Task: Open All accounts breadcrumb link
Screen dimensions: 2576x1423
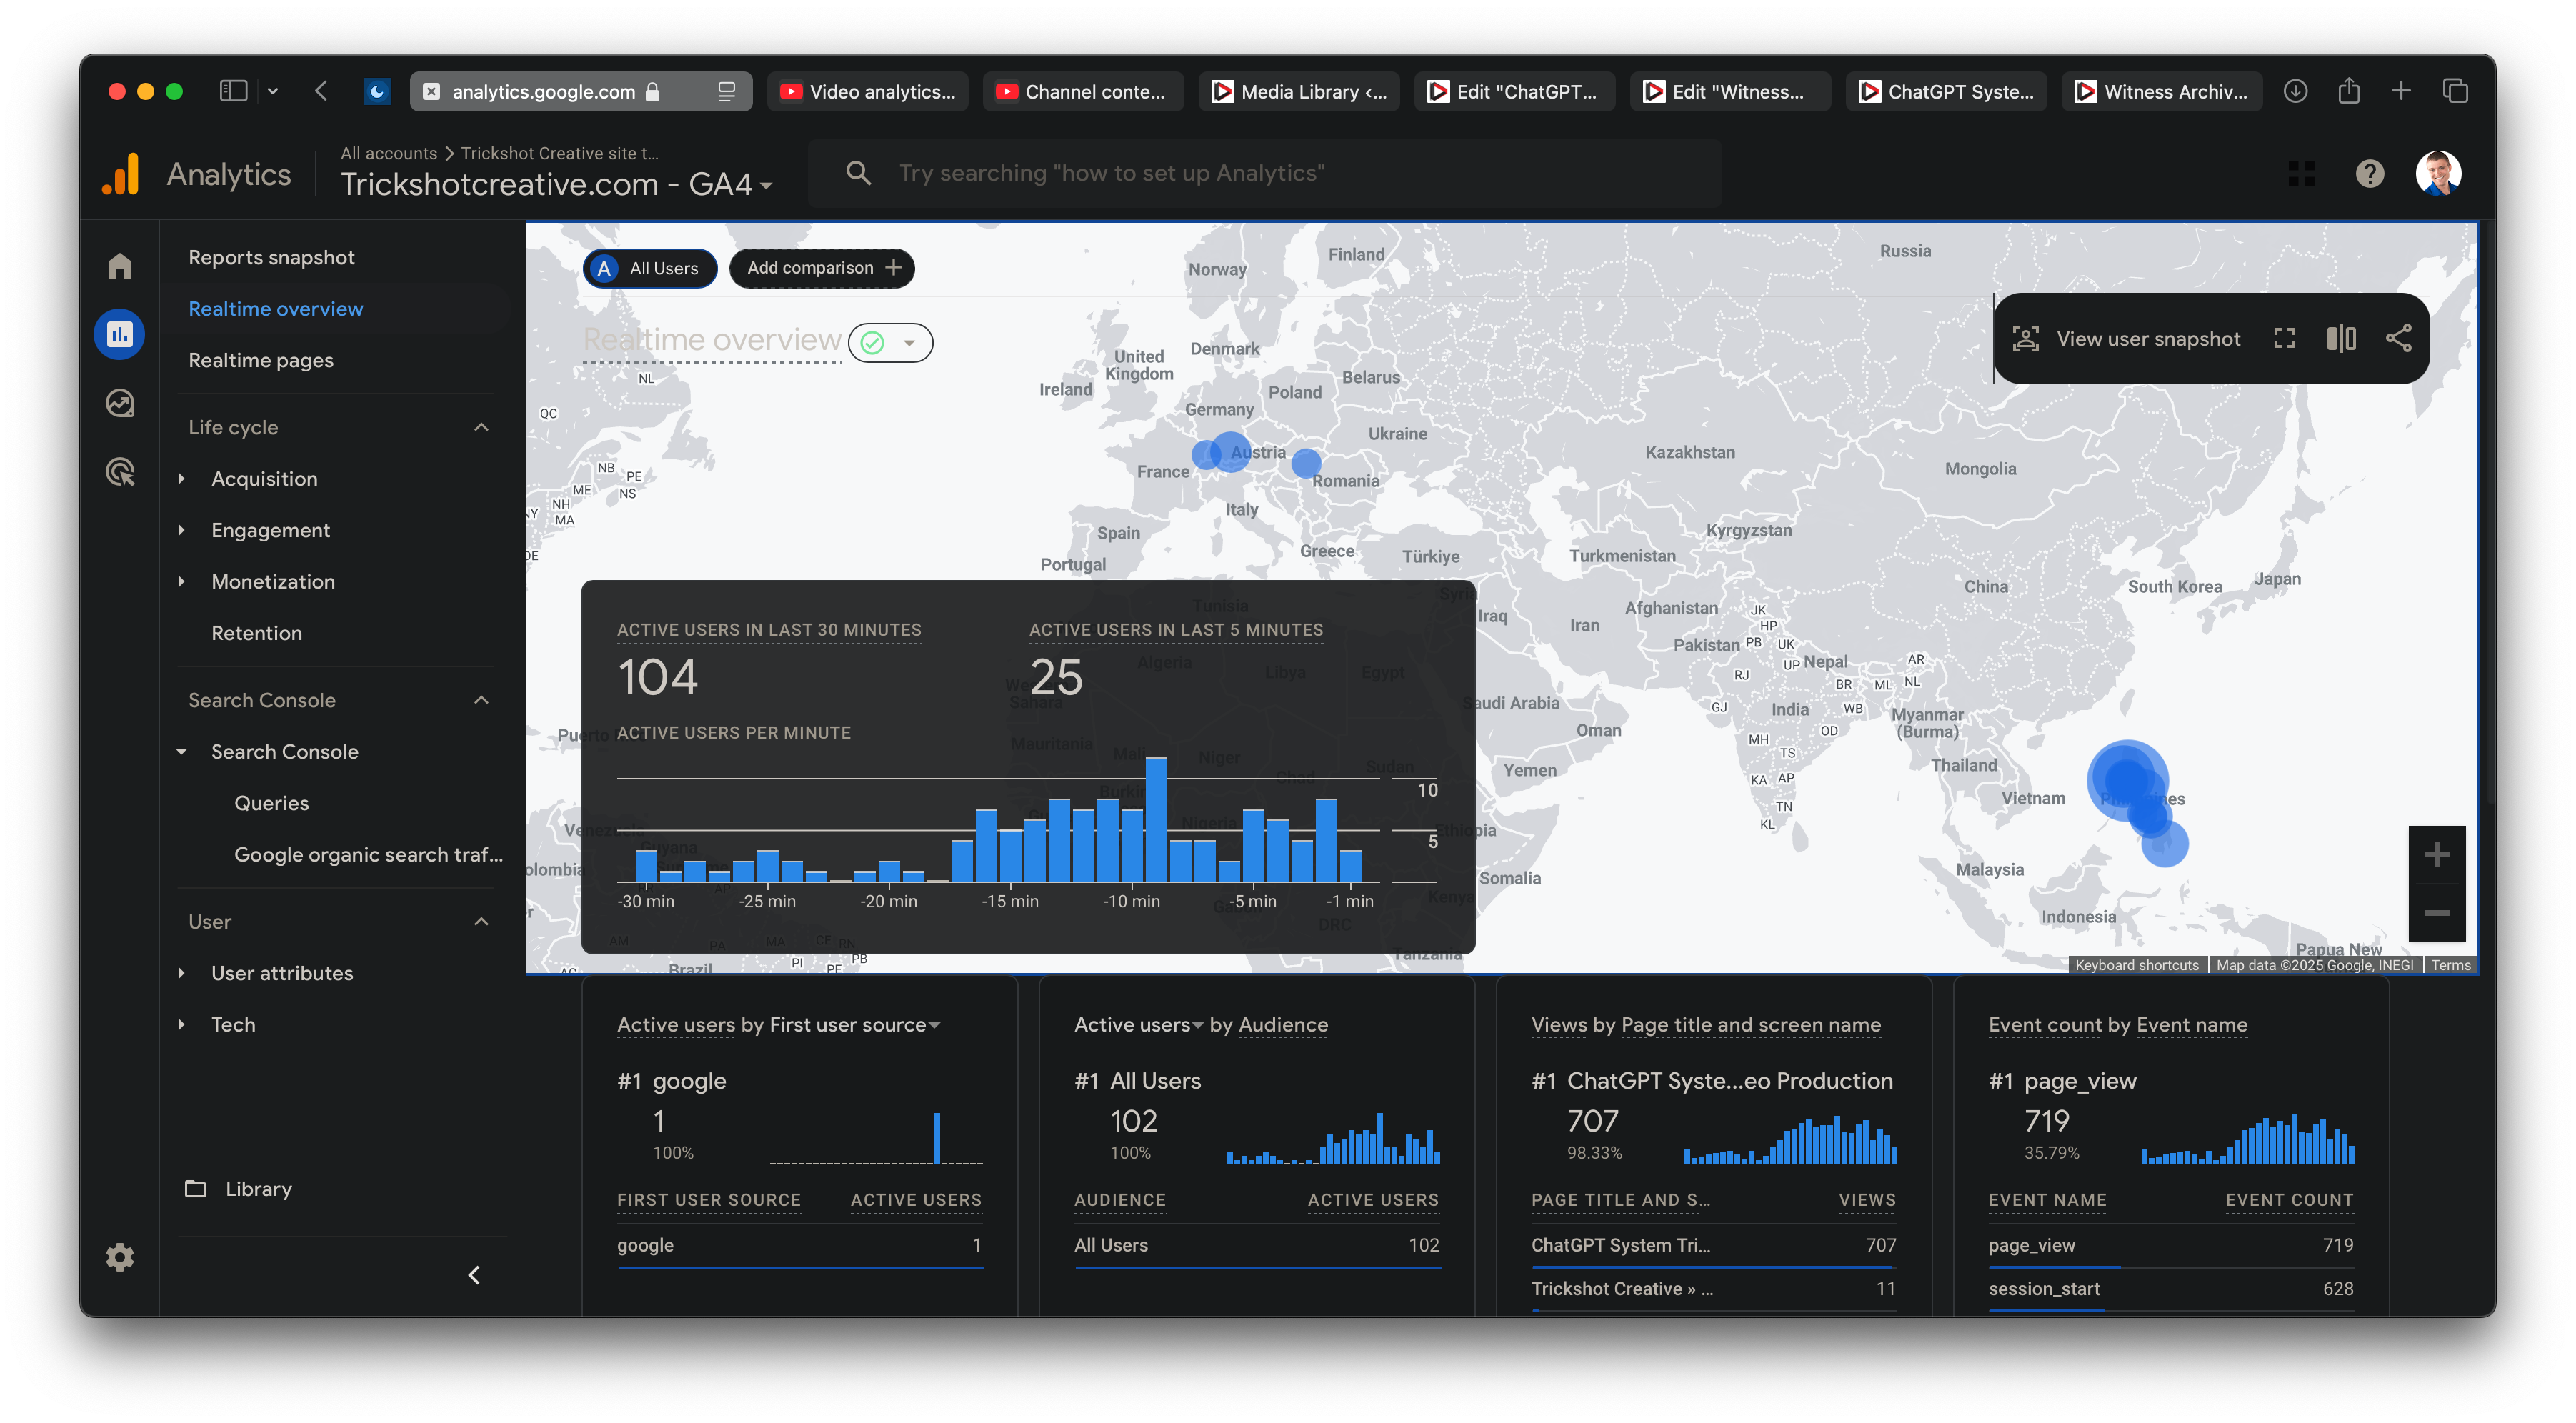Action: [x=388, y=153]
